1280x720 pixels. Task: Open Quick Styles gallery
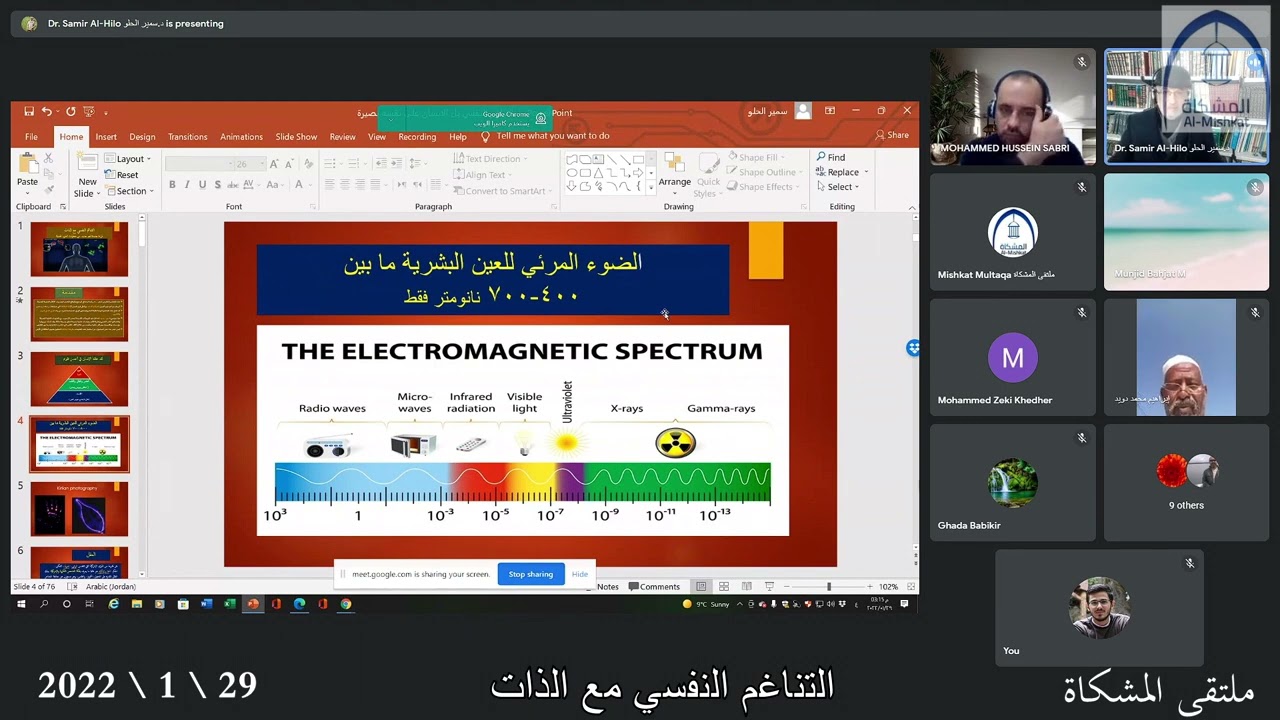[x=708, y=174]
